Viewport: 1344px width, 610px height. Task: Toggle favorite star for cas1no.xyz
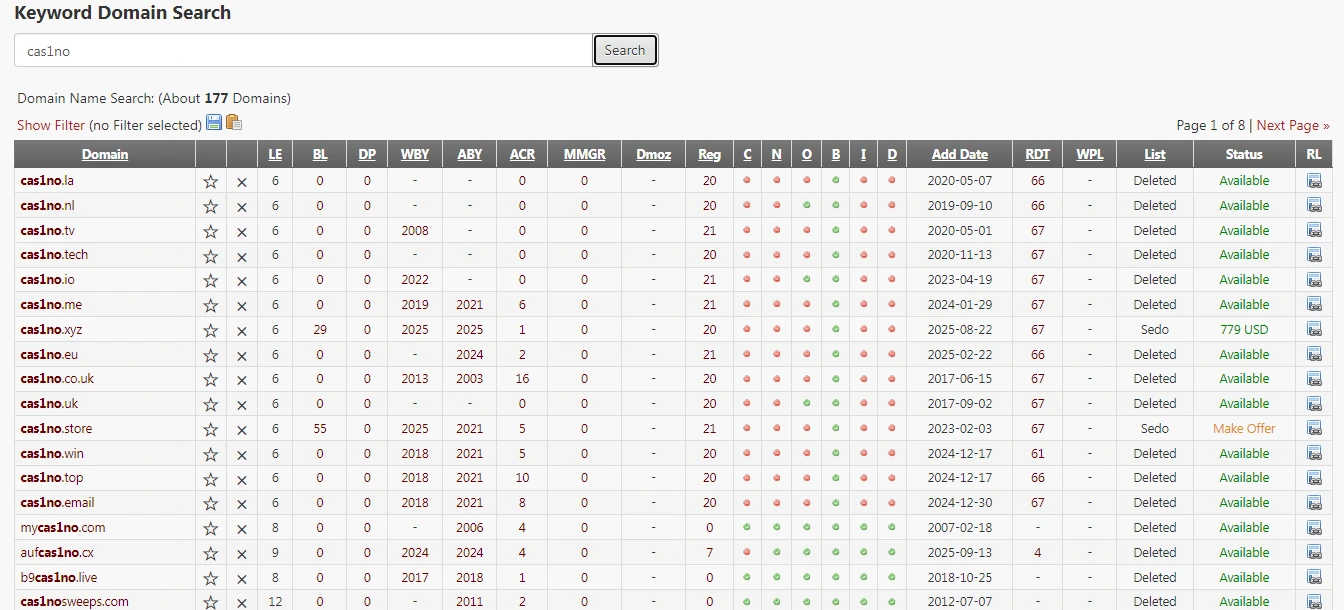210,331
